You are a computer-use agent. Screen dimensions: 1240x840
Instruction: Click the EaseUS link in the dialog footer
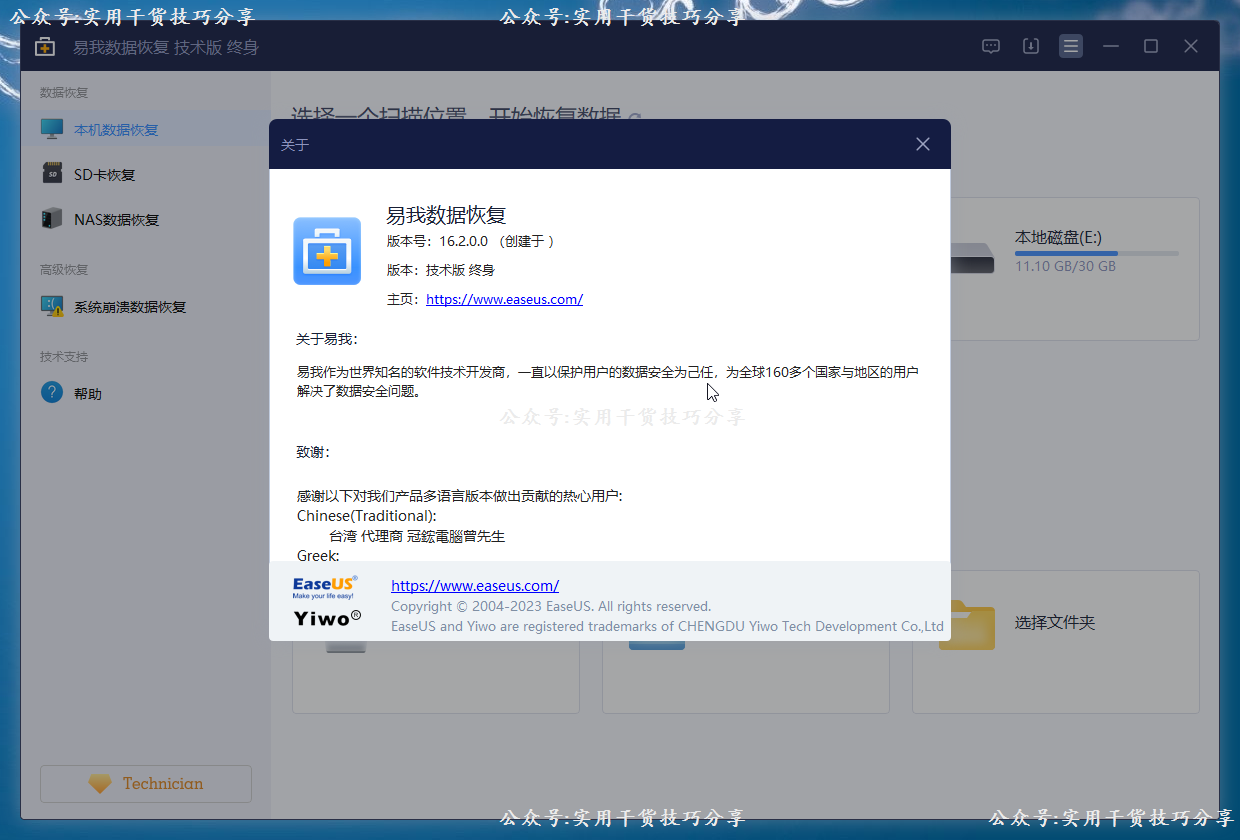(475, 585)
